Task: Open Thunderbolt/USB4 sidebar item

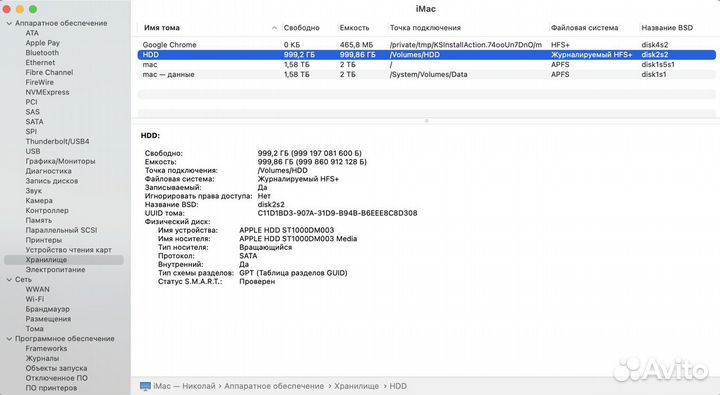Action: point(57,141)
